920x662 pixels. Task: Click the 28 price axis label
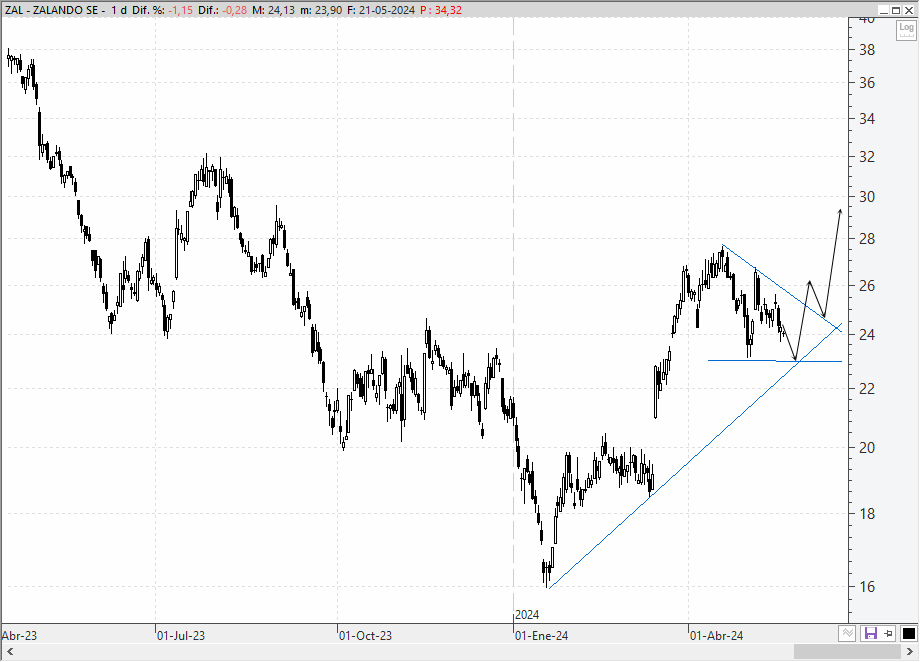coord(867,239)
